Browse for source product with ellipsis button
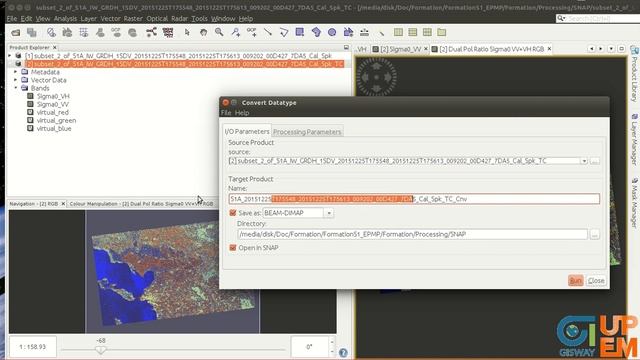 pyautogui.click(x=595, y=161)
